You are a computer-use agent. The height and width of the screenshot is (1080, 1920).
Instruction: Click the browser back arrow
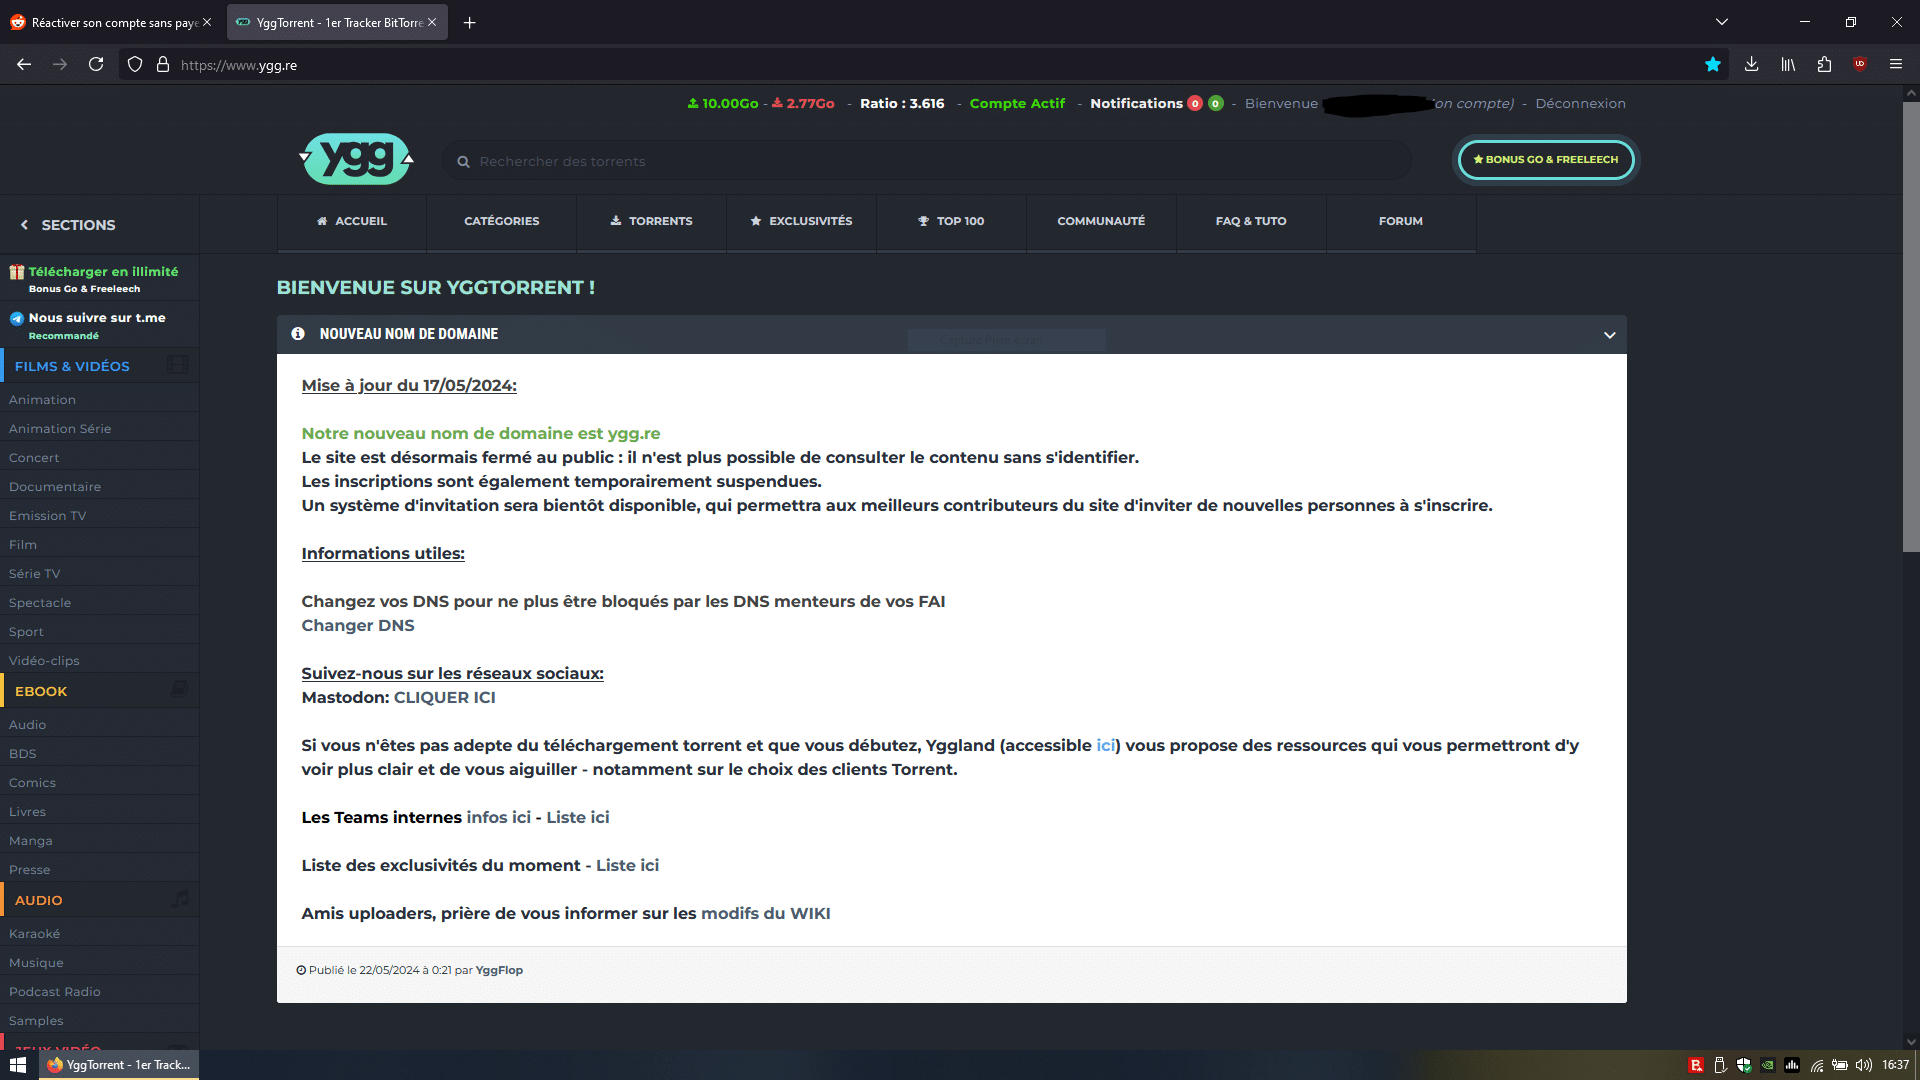[24, 65]
